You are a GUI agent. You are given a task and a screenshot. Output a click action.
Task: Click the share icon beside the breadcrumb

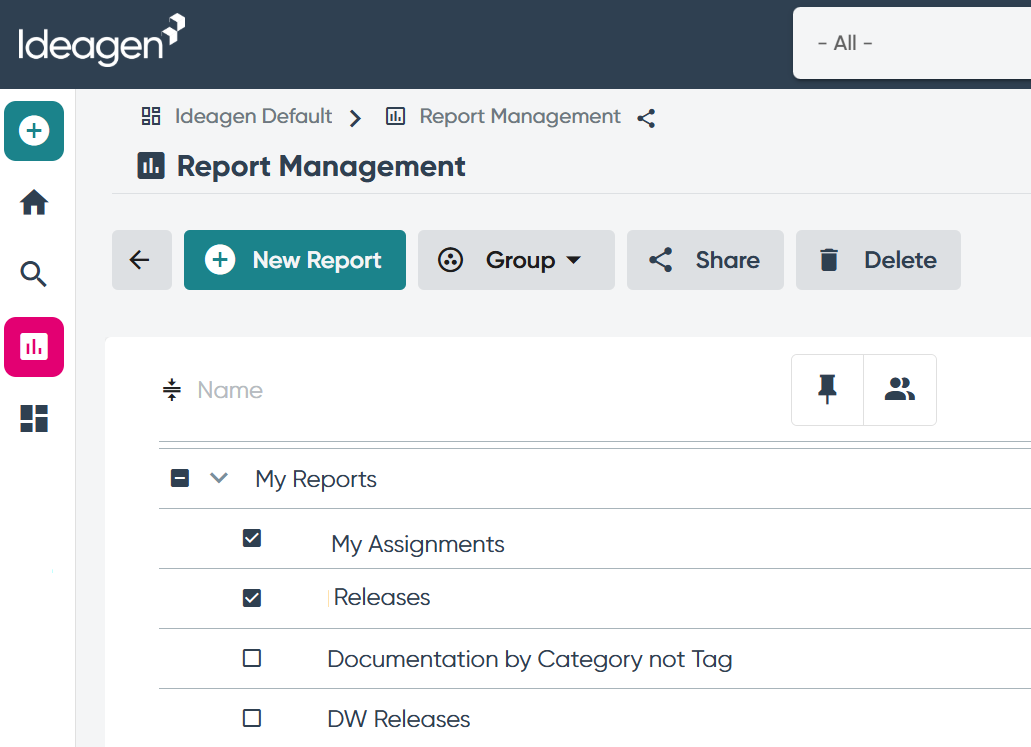[646, 118]
